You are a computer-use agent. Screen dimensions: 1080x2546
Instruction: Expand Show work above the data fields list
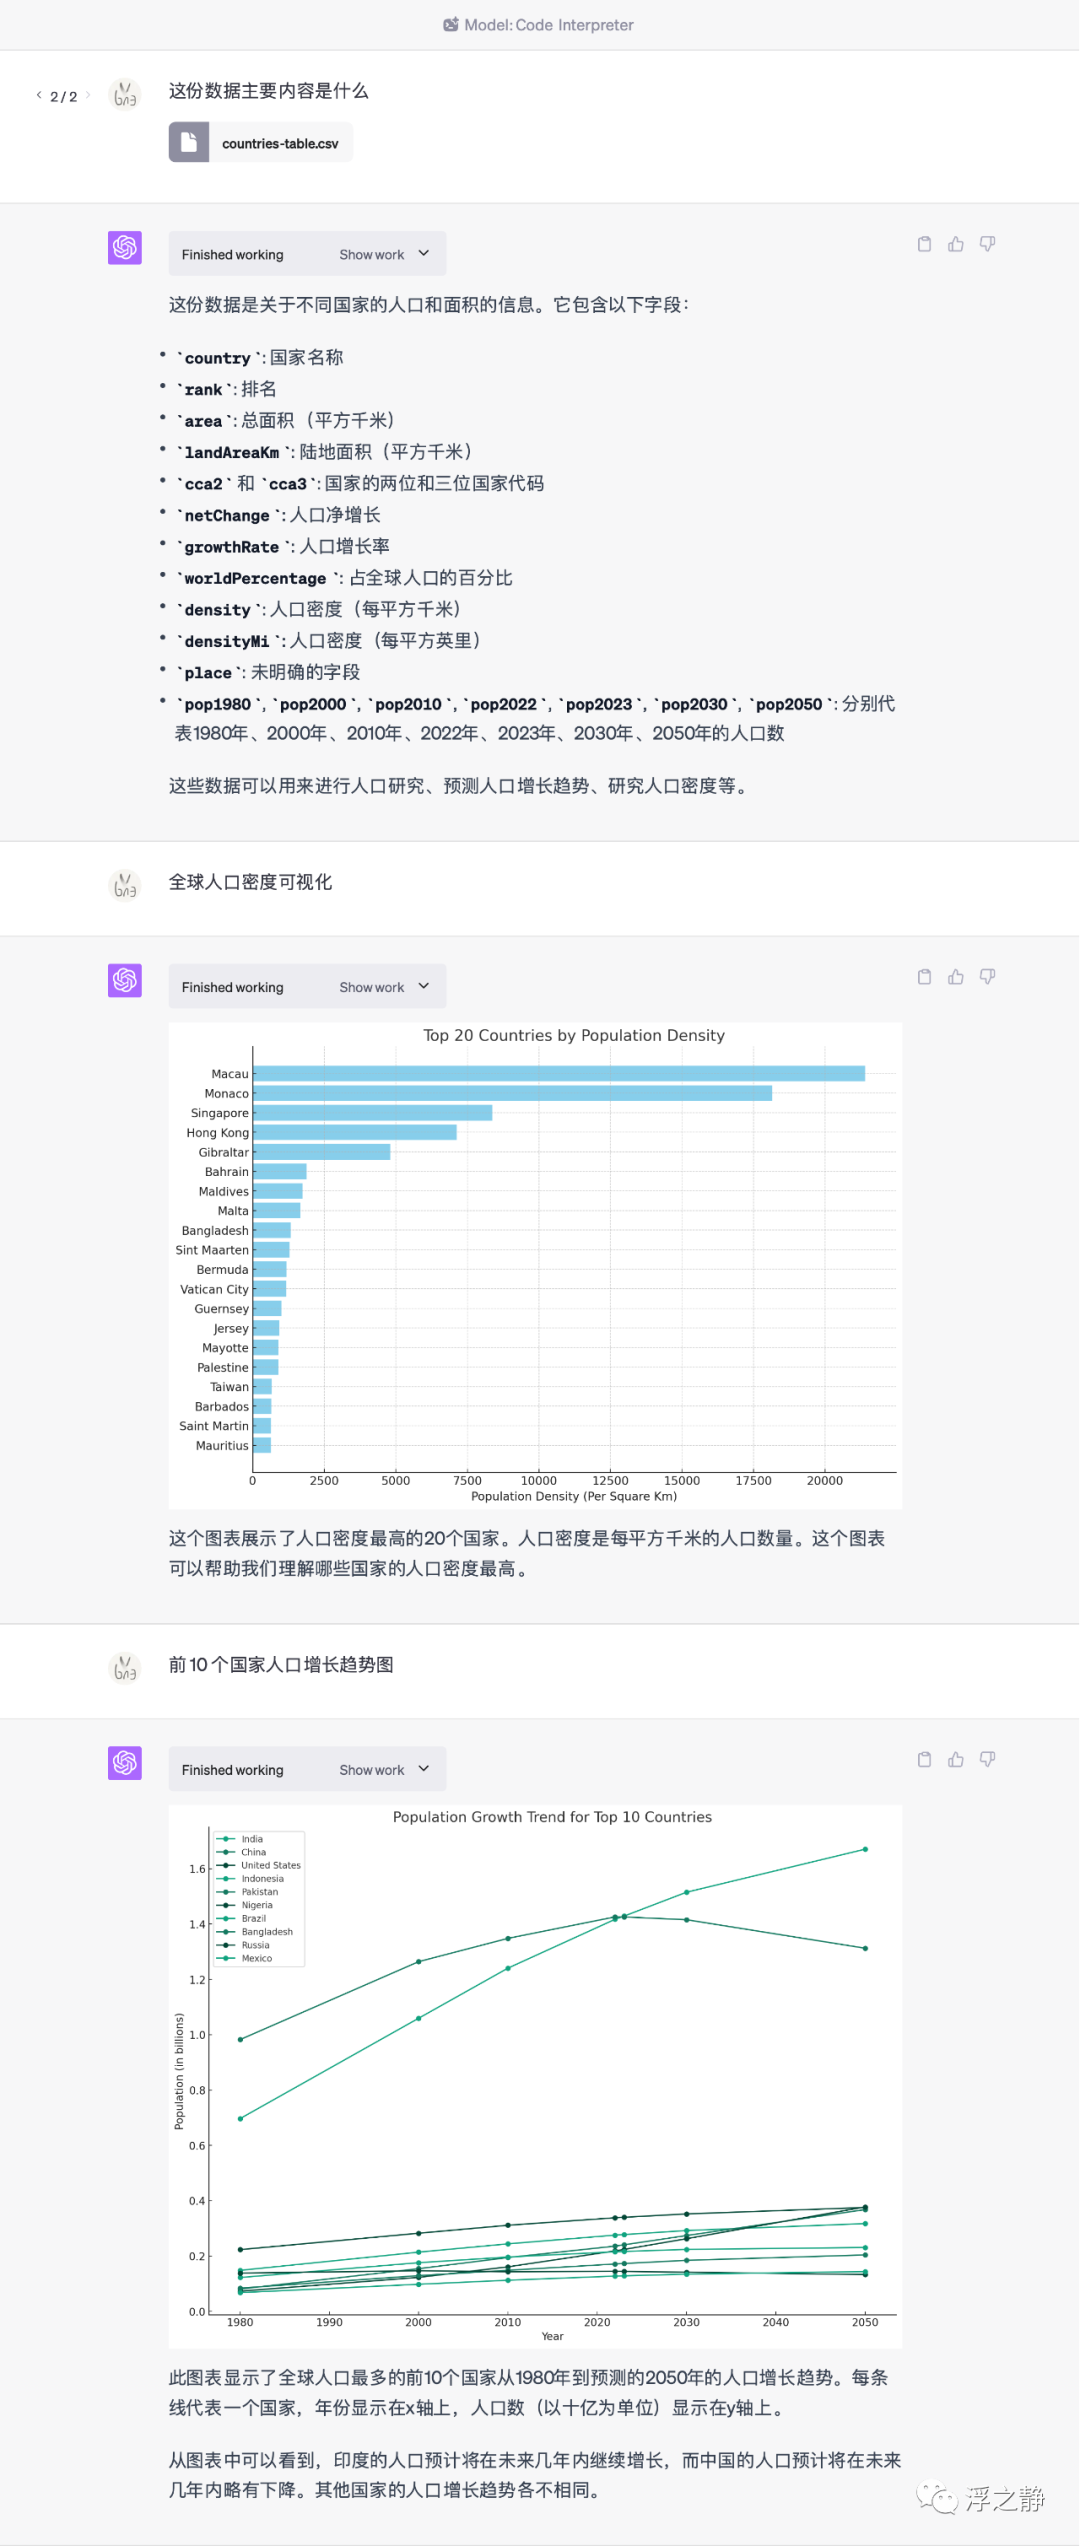[x=384, y=254]
